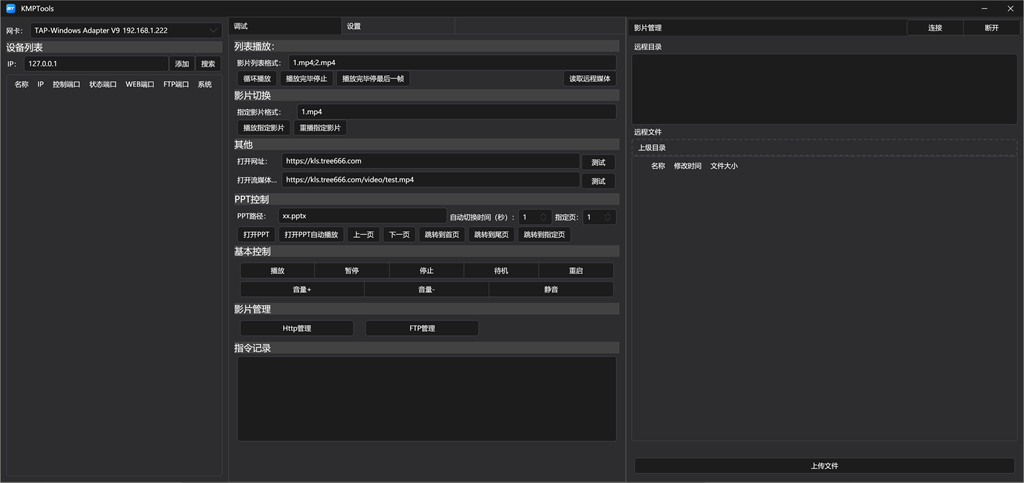The height and width of the screenshot is (483, 1024).
Task: Click the FTP端口 column header
Action: 176,84
